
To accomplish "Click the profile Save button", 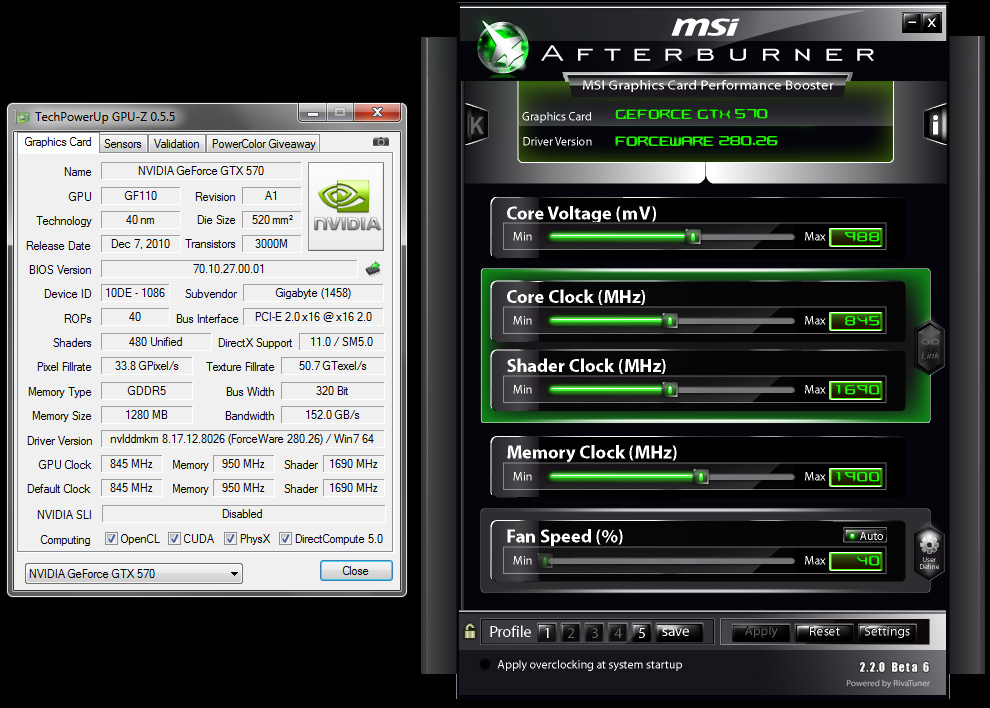I will [678, 632].
